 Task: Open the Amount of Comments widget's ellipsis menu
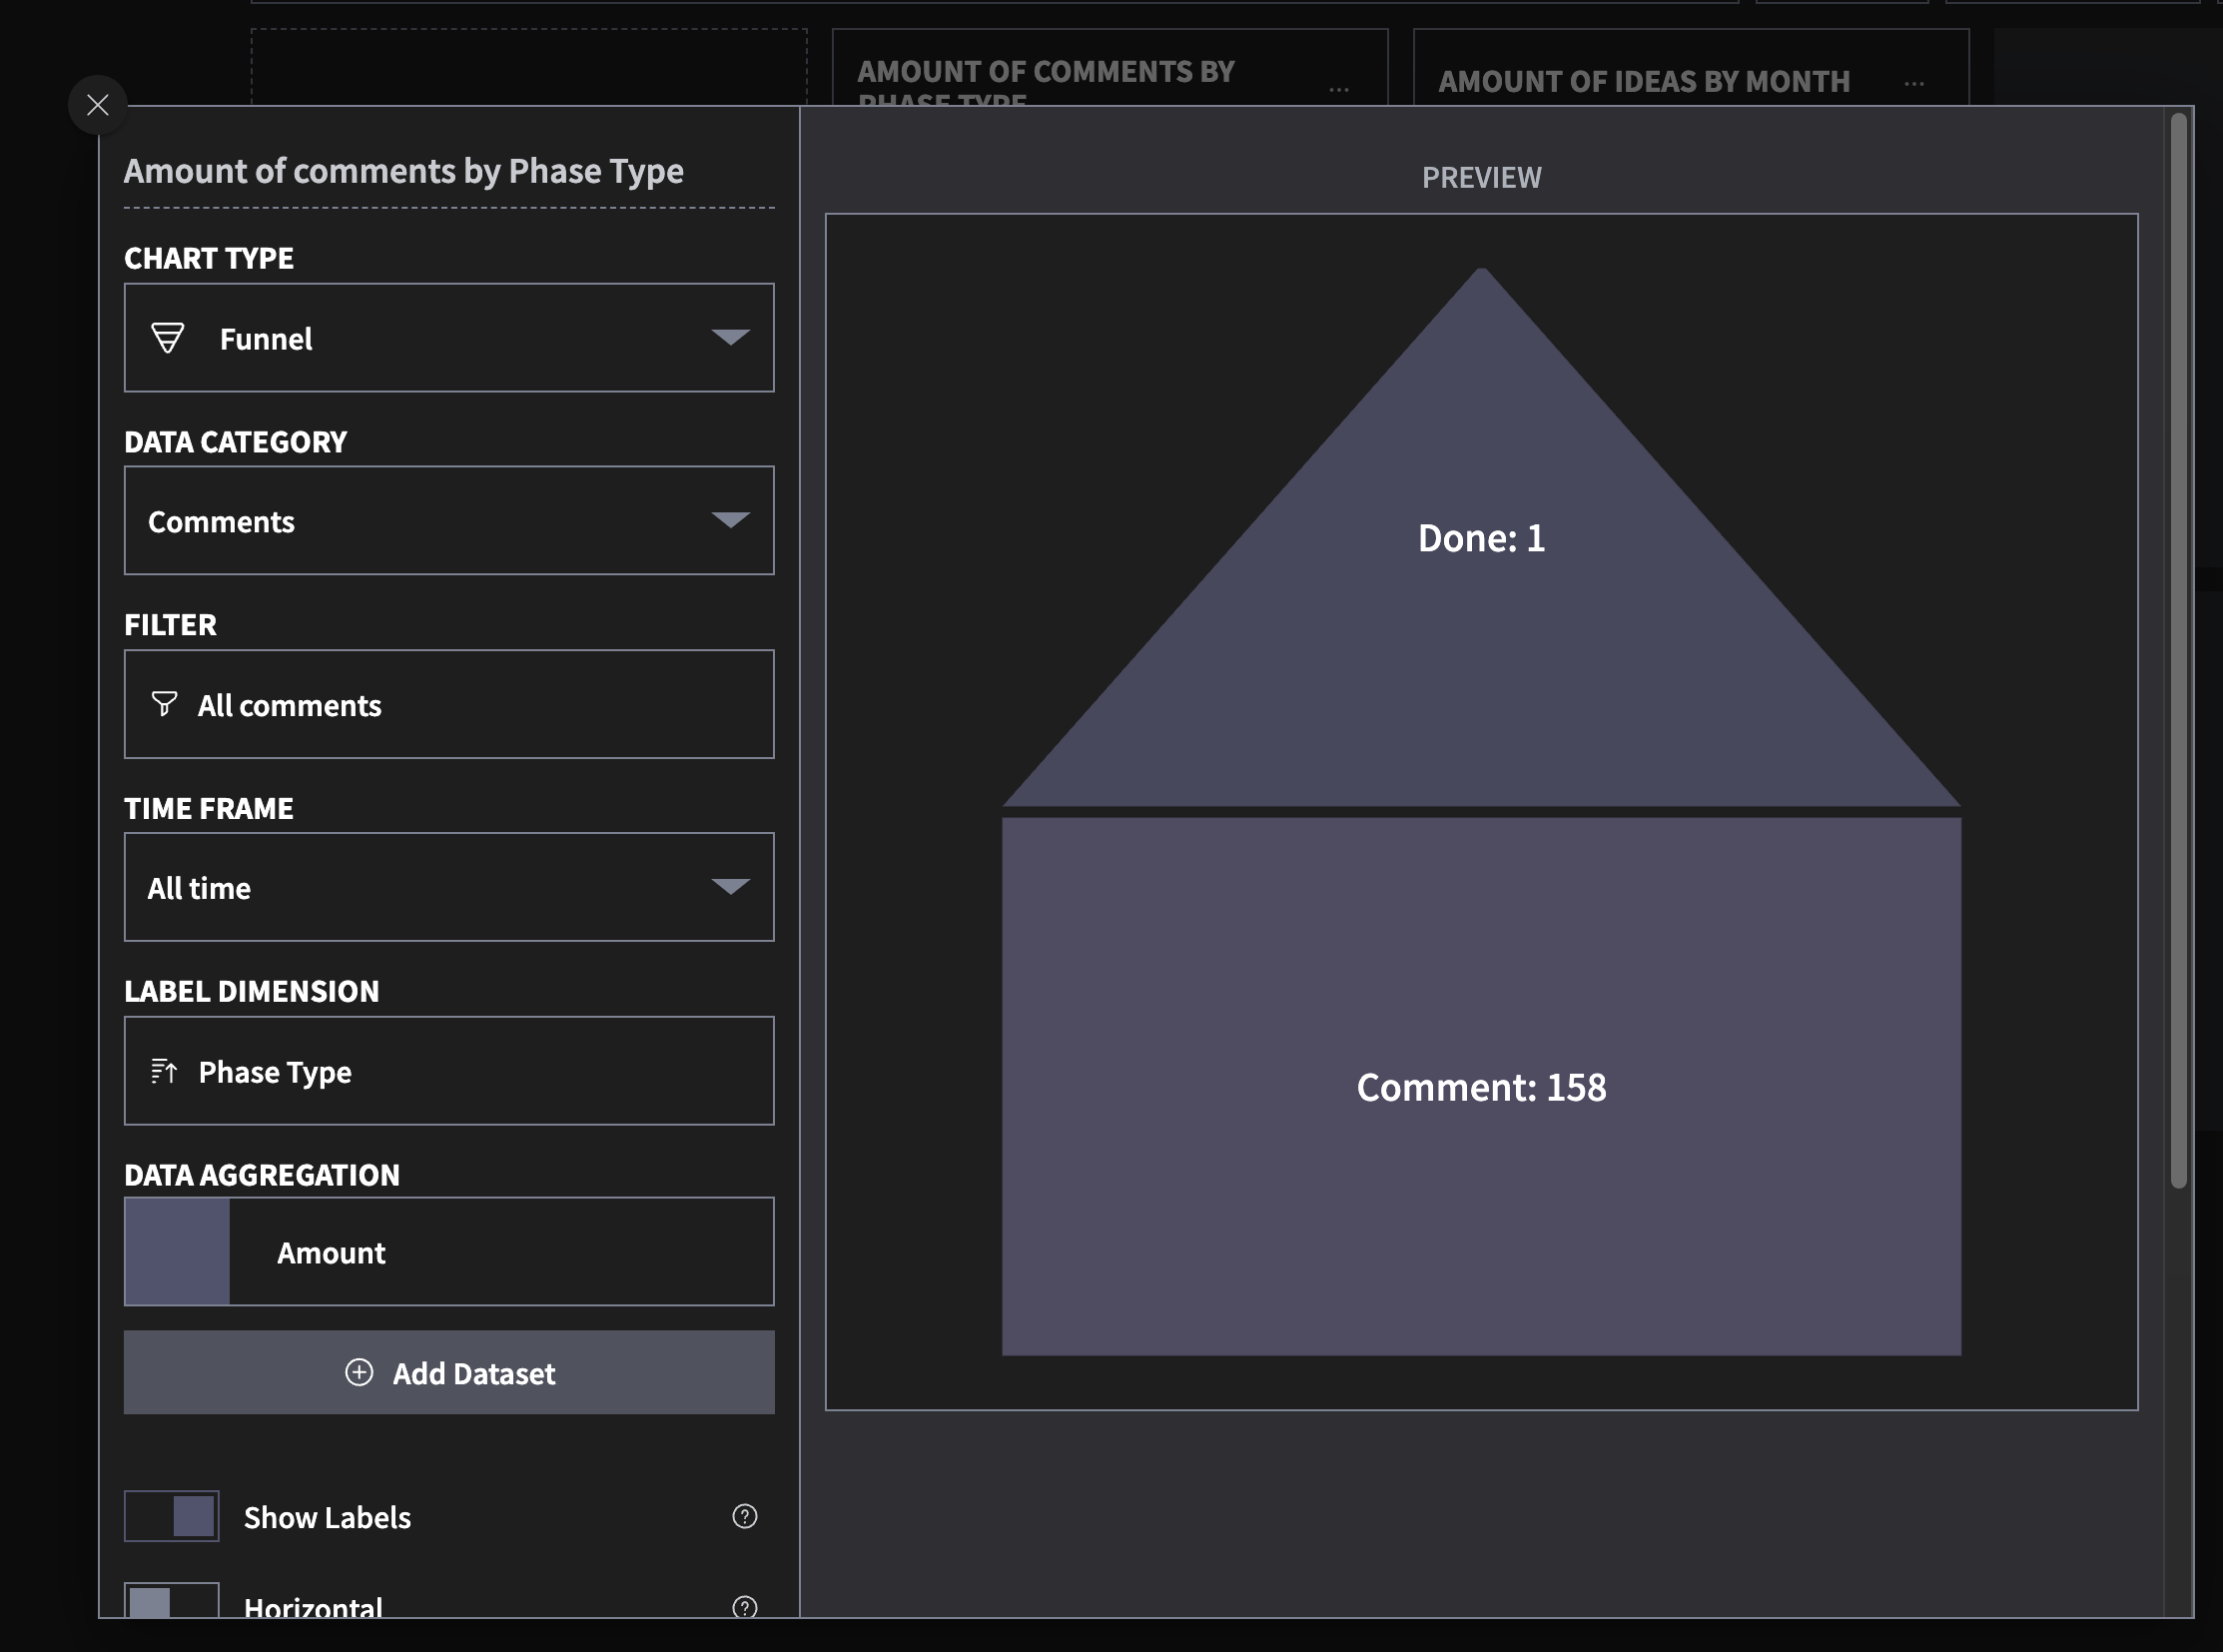(1339, 90)
